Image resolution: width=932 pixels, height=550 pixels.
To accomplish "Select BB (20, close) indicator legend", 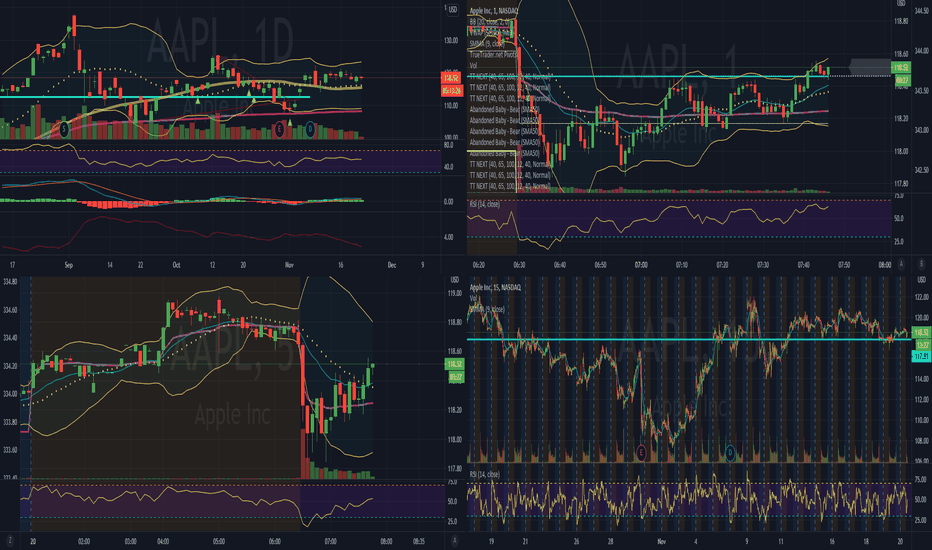I will 491,21.
